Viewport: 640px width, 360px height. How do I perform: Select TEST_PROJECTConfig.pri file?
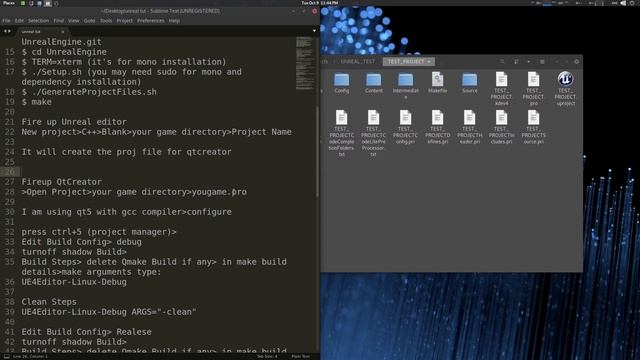405,127
